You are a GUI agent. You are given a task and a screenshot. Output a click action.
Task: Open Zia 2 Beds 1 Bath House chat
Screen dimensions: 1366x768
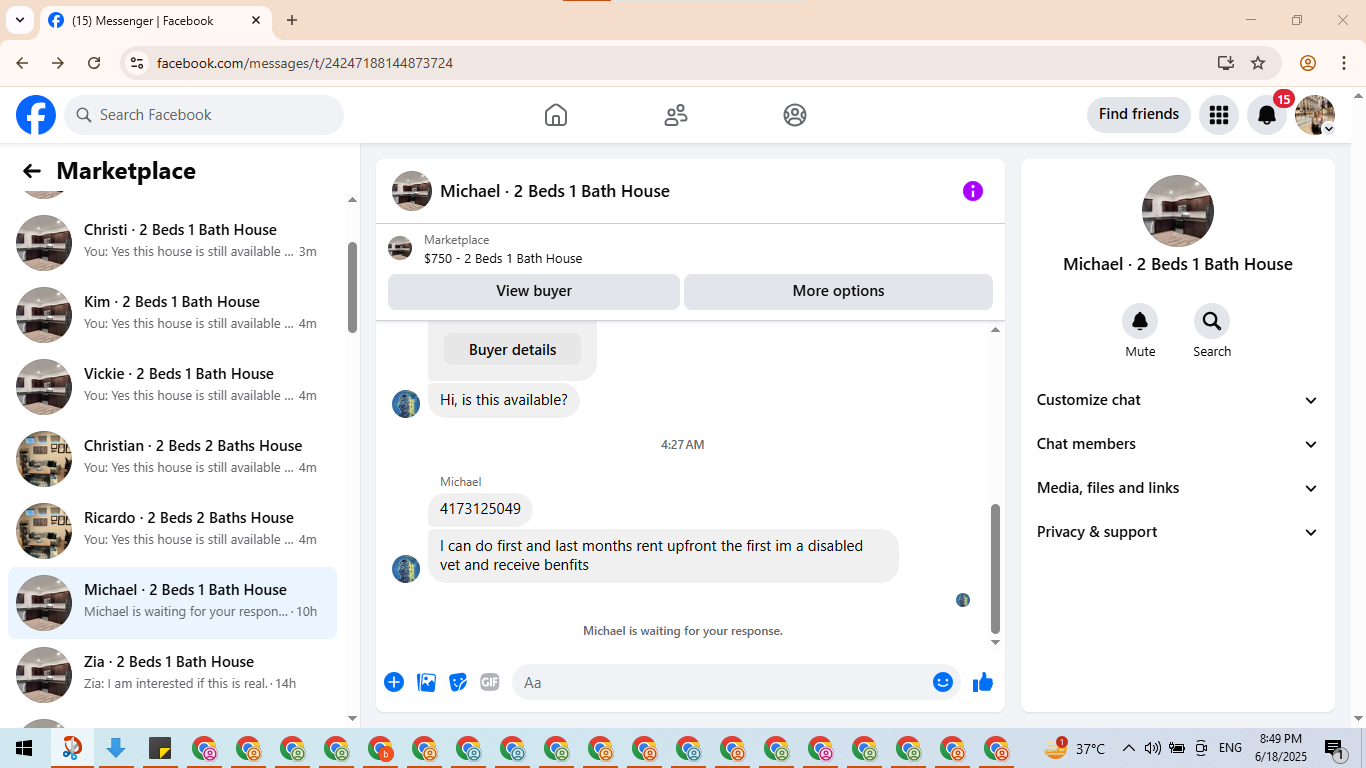pos(172,675)
